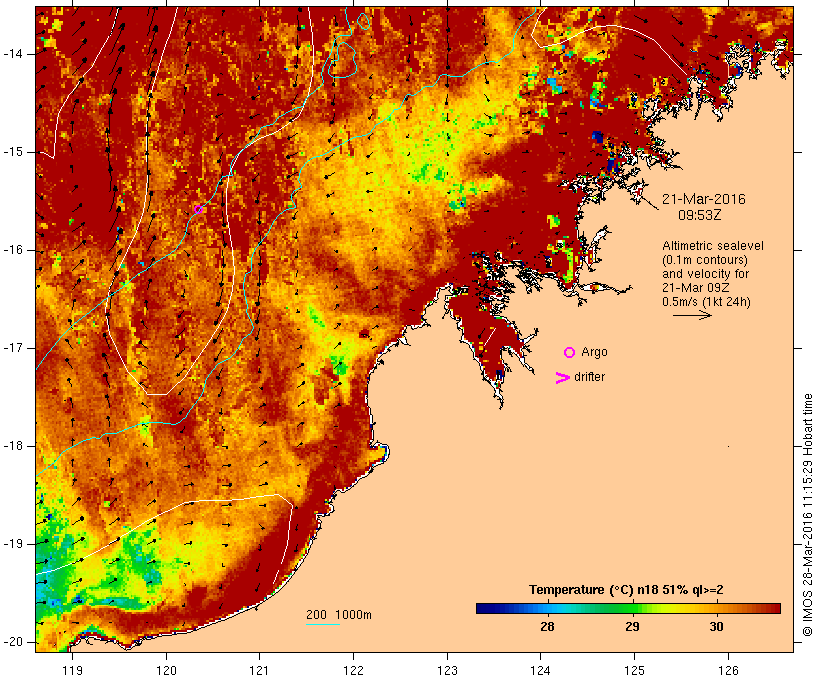The height and width of the screenshot is (680, 820).
Task: Click the '200 1000m' depth contour label
Action: pos(339,615)
